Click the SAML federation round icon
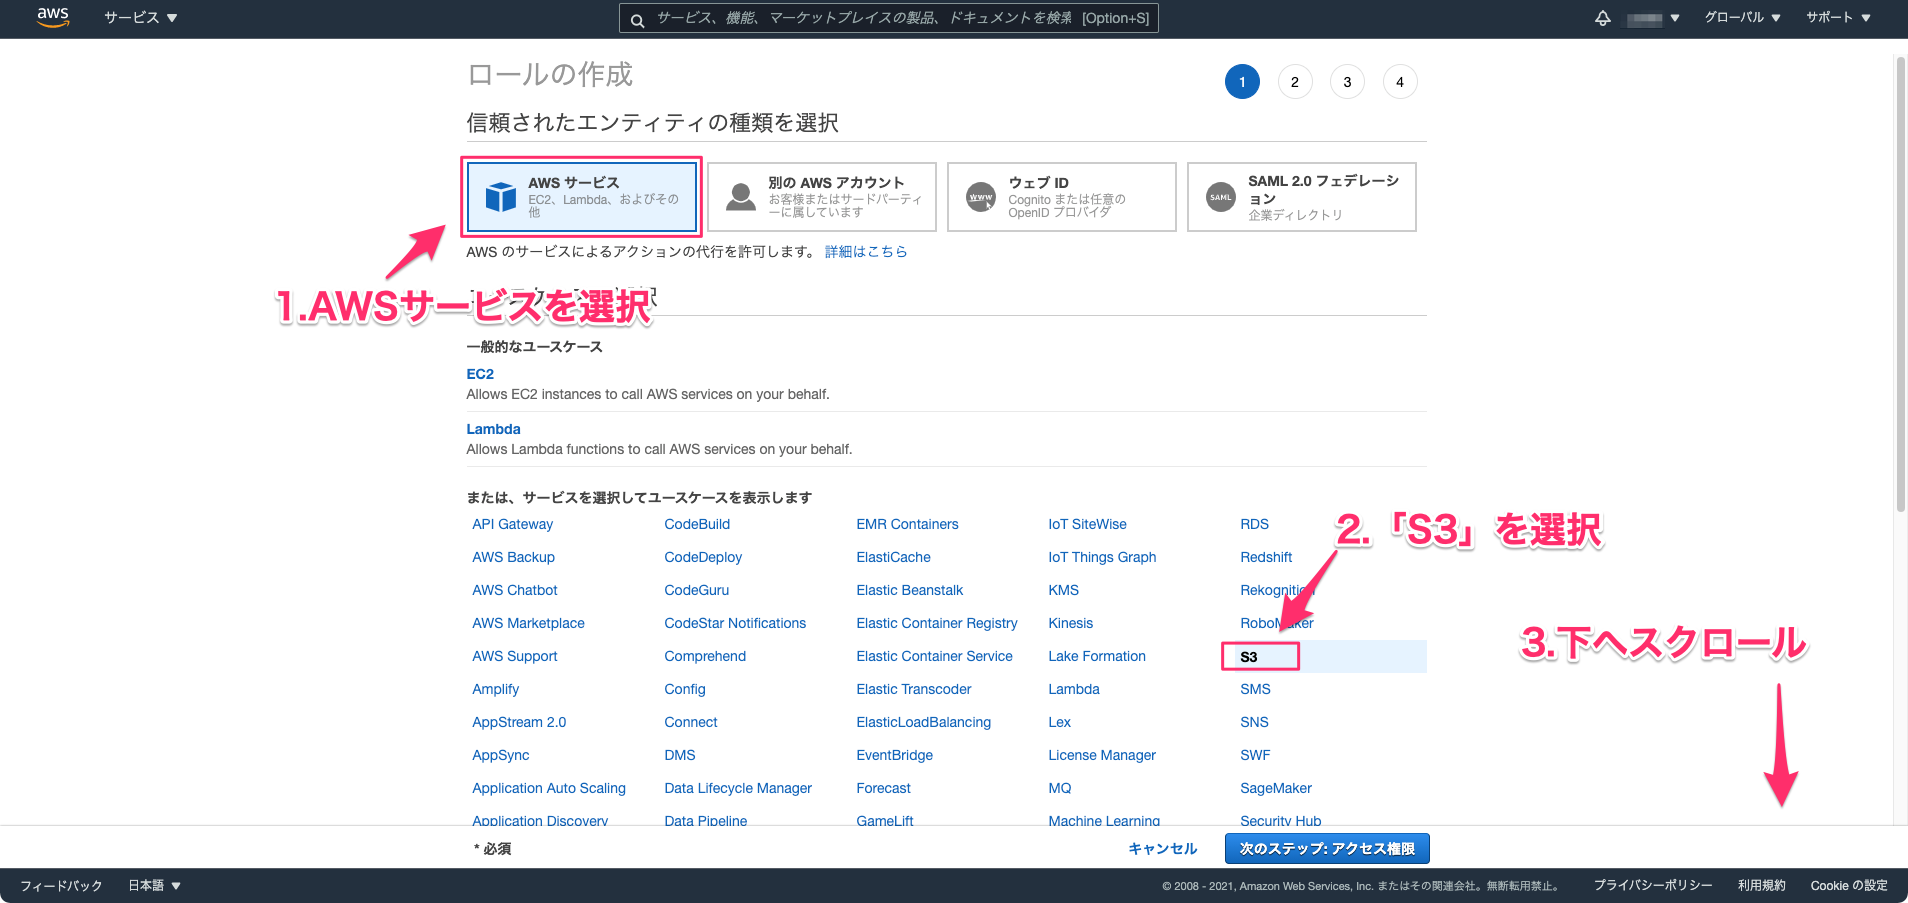This screenshot has height=903, width=1908. click(1221, 197)
